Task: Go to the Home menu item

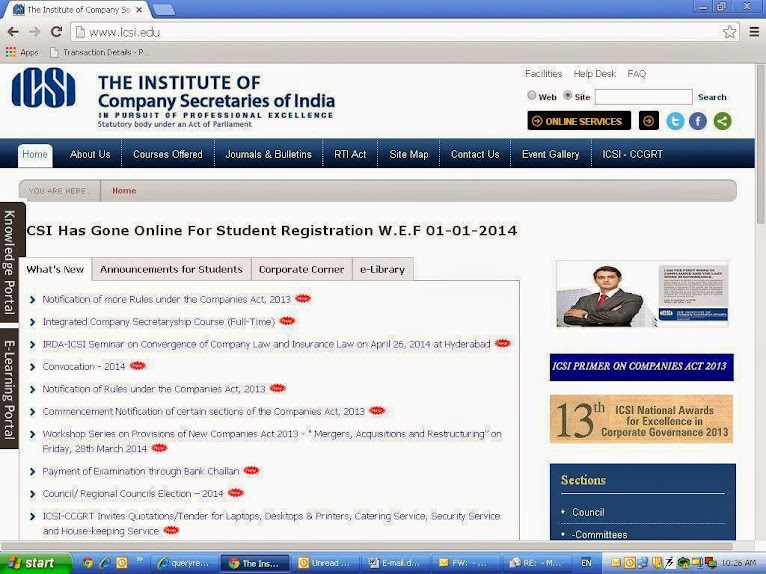Action: [x=35, y=155]
